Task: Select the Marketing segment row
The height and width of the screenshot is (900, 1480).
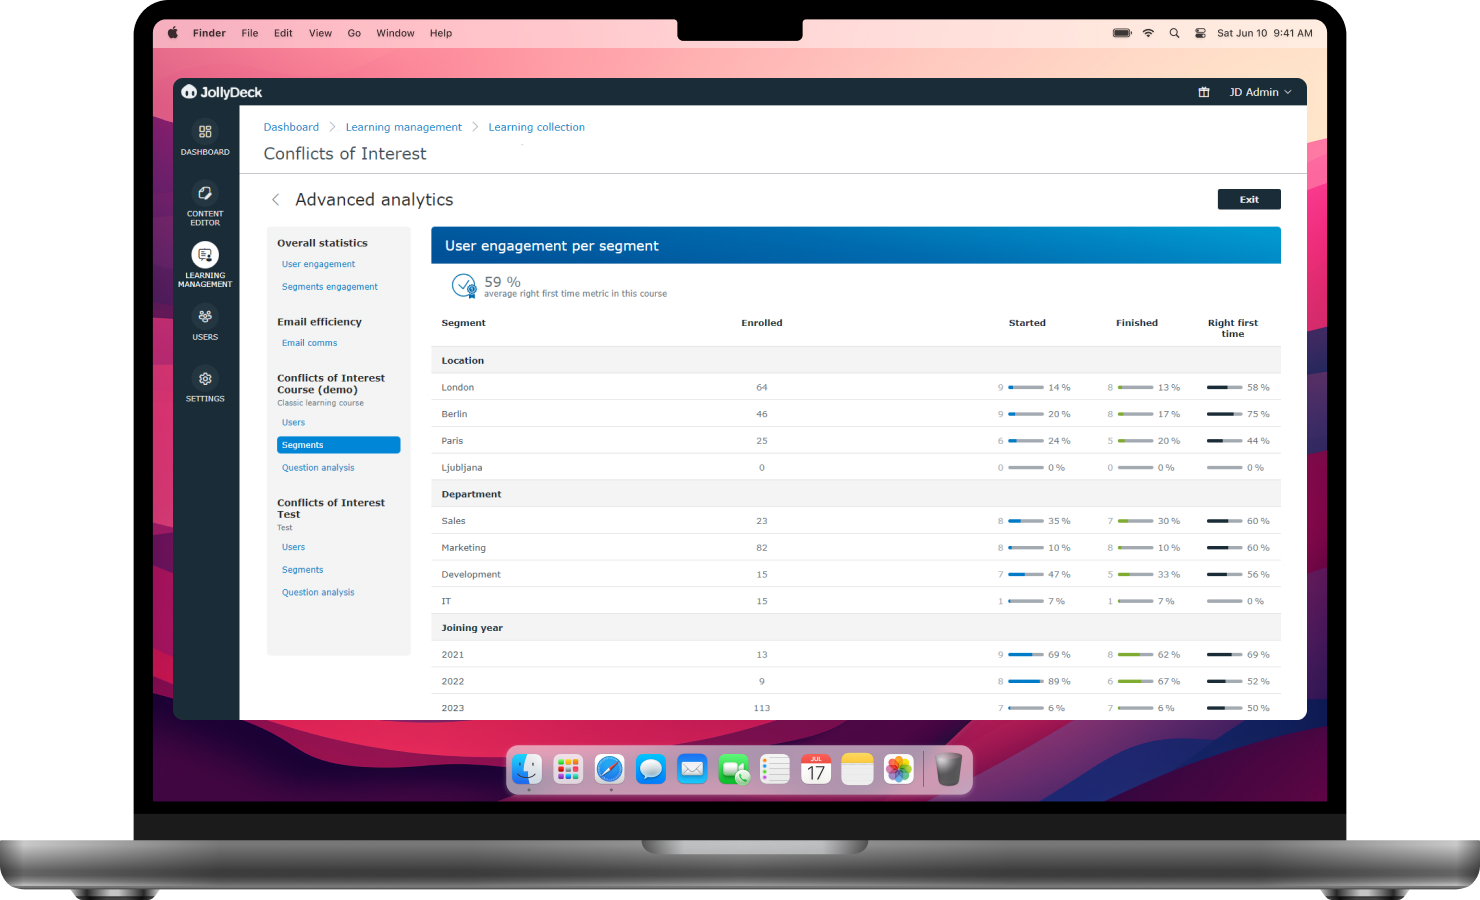Action: tap(856, 548)
